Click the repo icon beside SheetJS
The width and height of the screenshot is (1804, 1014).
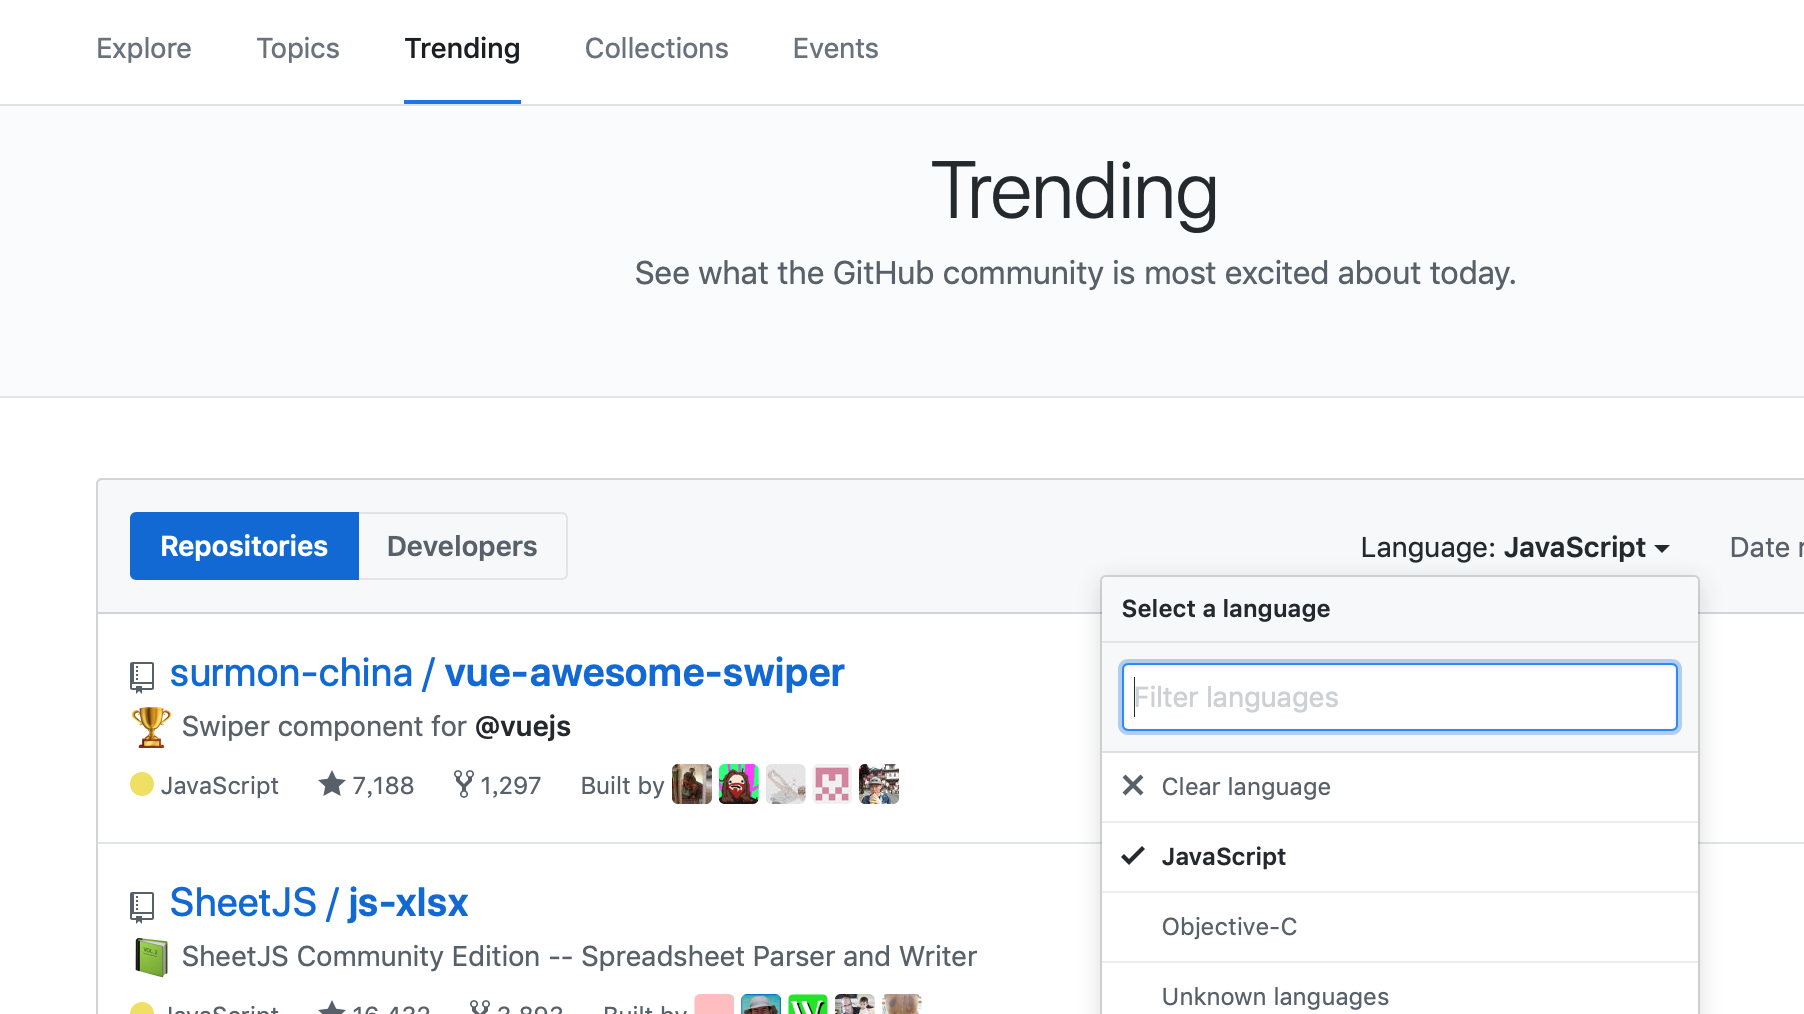pyautogui.click(x=142, y=907)
